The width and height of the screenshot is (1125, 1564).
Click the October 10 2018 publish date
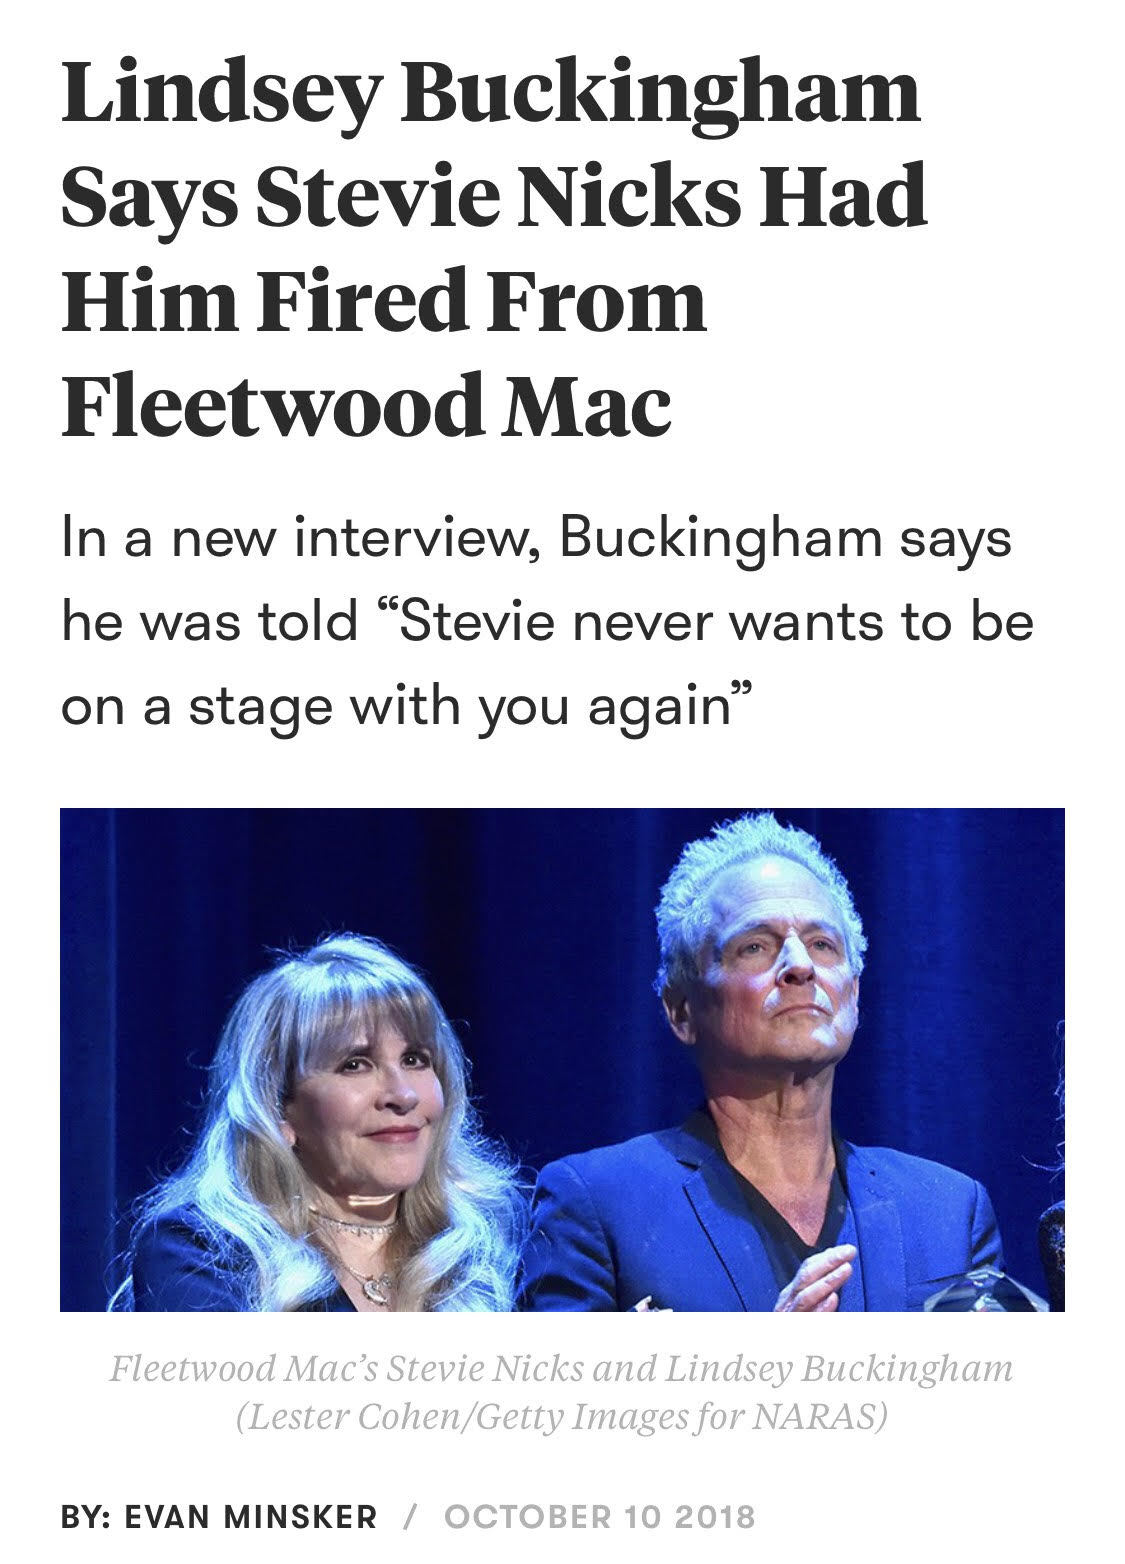click(x=599, y=1516)
